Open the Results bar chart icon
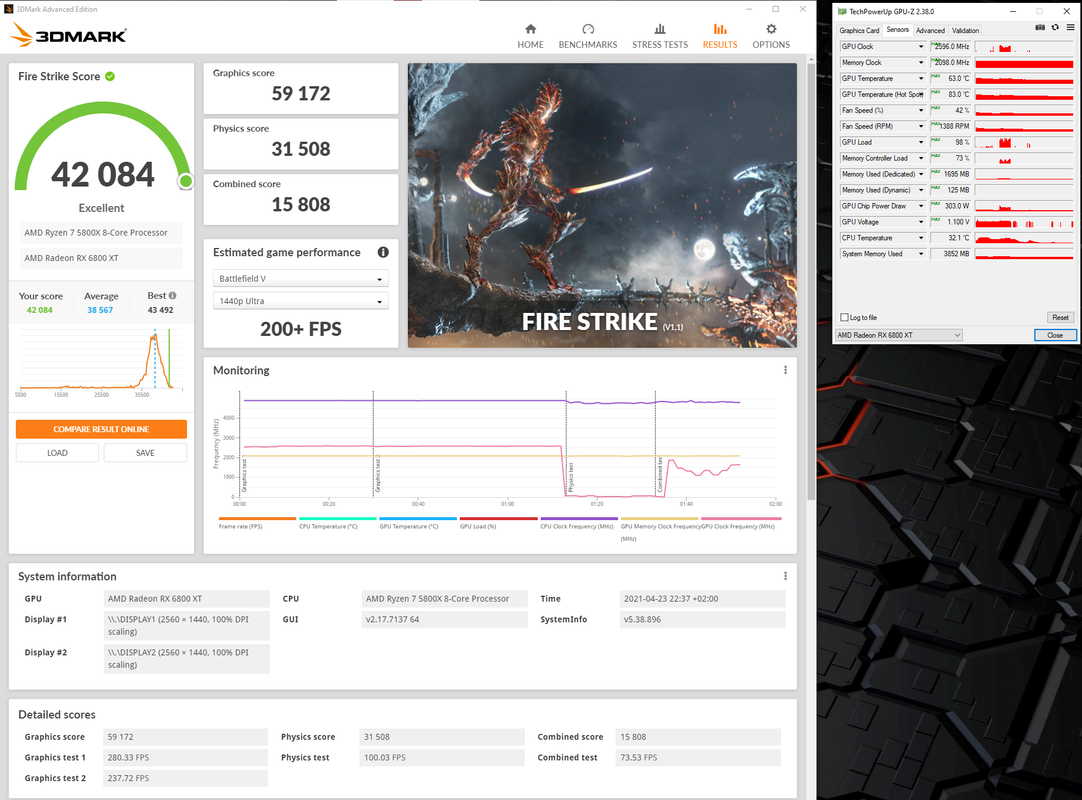 click(720, 29)
